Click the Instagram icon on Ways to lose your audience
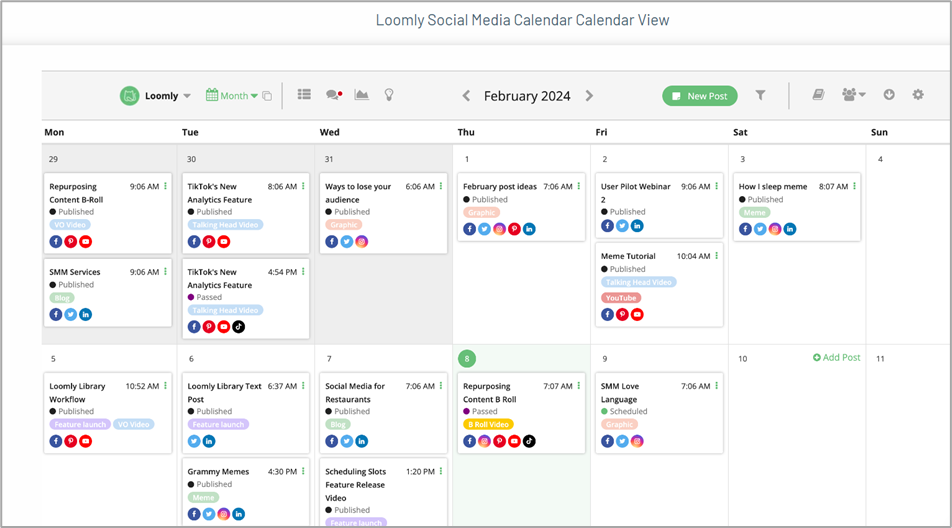The height and width of the screenshot is (528, 952). (x=361, y=242)
